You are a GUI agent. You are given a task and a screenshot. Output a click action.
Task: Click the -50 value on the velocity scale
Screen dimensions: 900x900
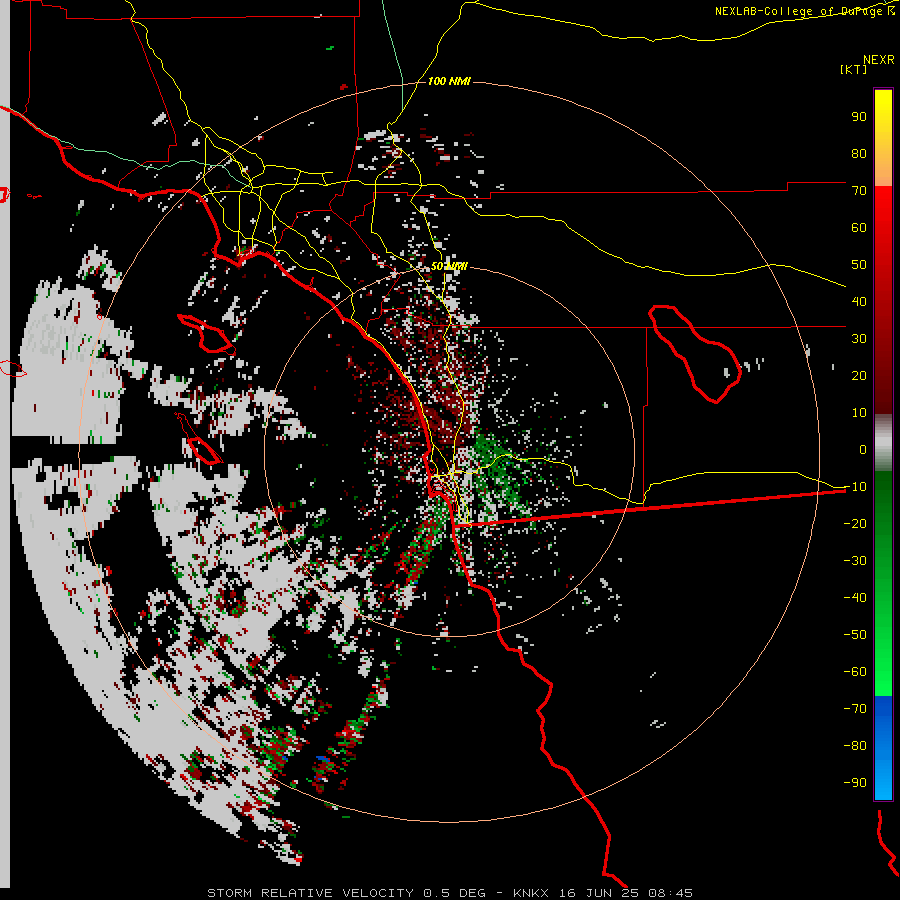(x=855, y=635)
